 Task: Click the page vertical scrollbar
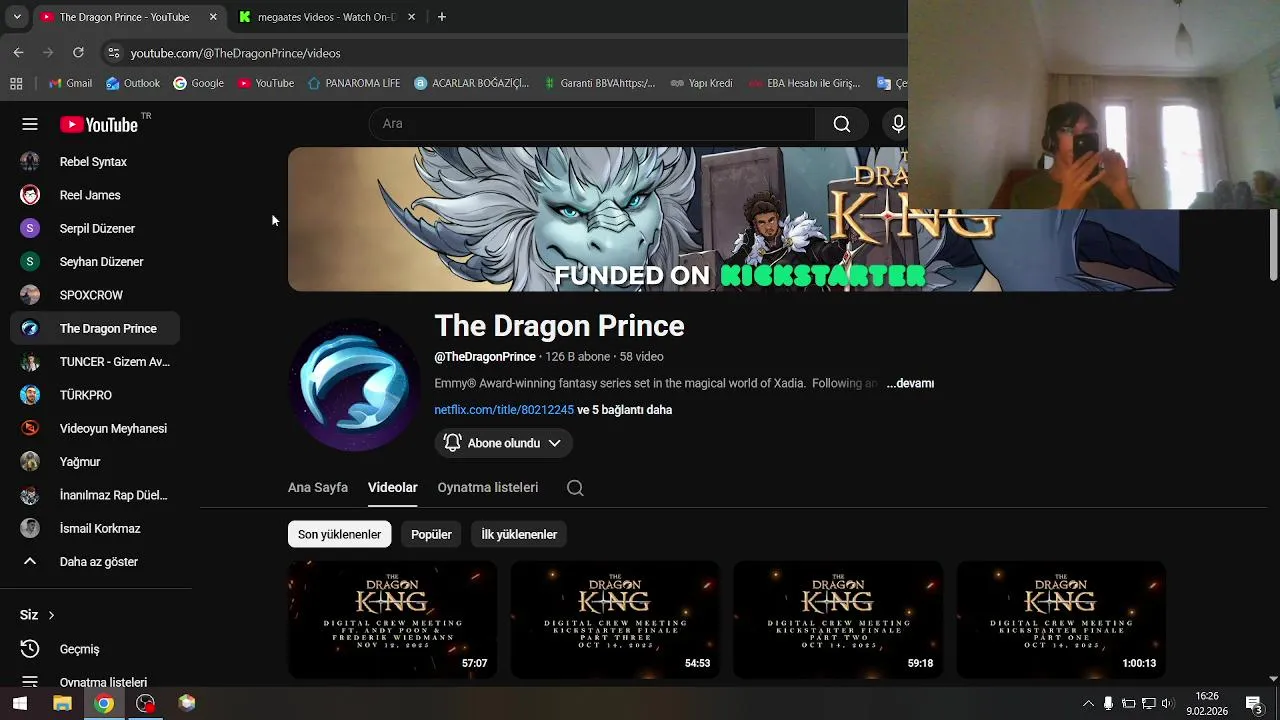point(1273,246)
